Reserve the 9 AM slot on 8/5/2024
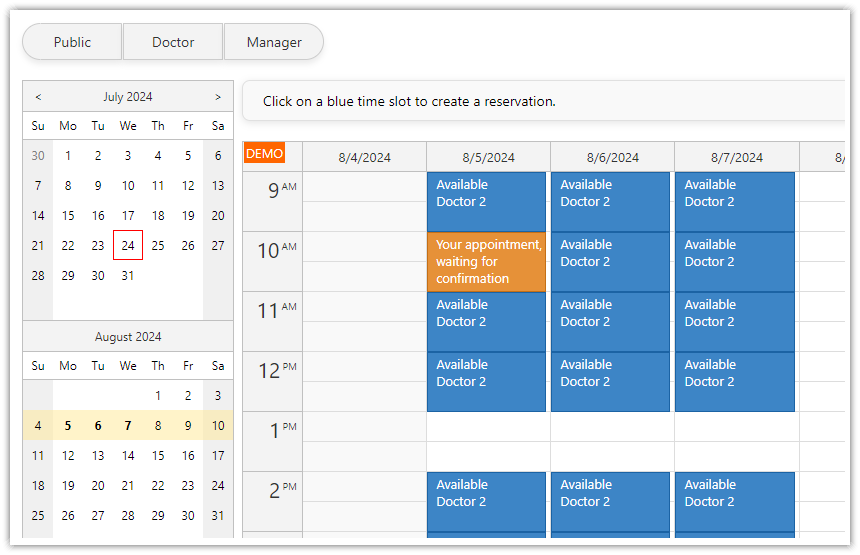This screenshot has width=860, height=555. tap(486, 202)
